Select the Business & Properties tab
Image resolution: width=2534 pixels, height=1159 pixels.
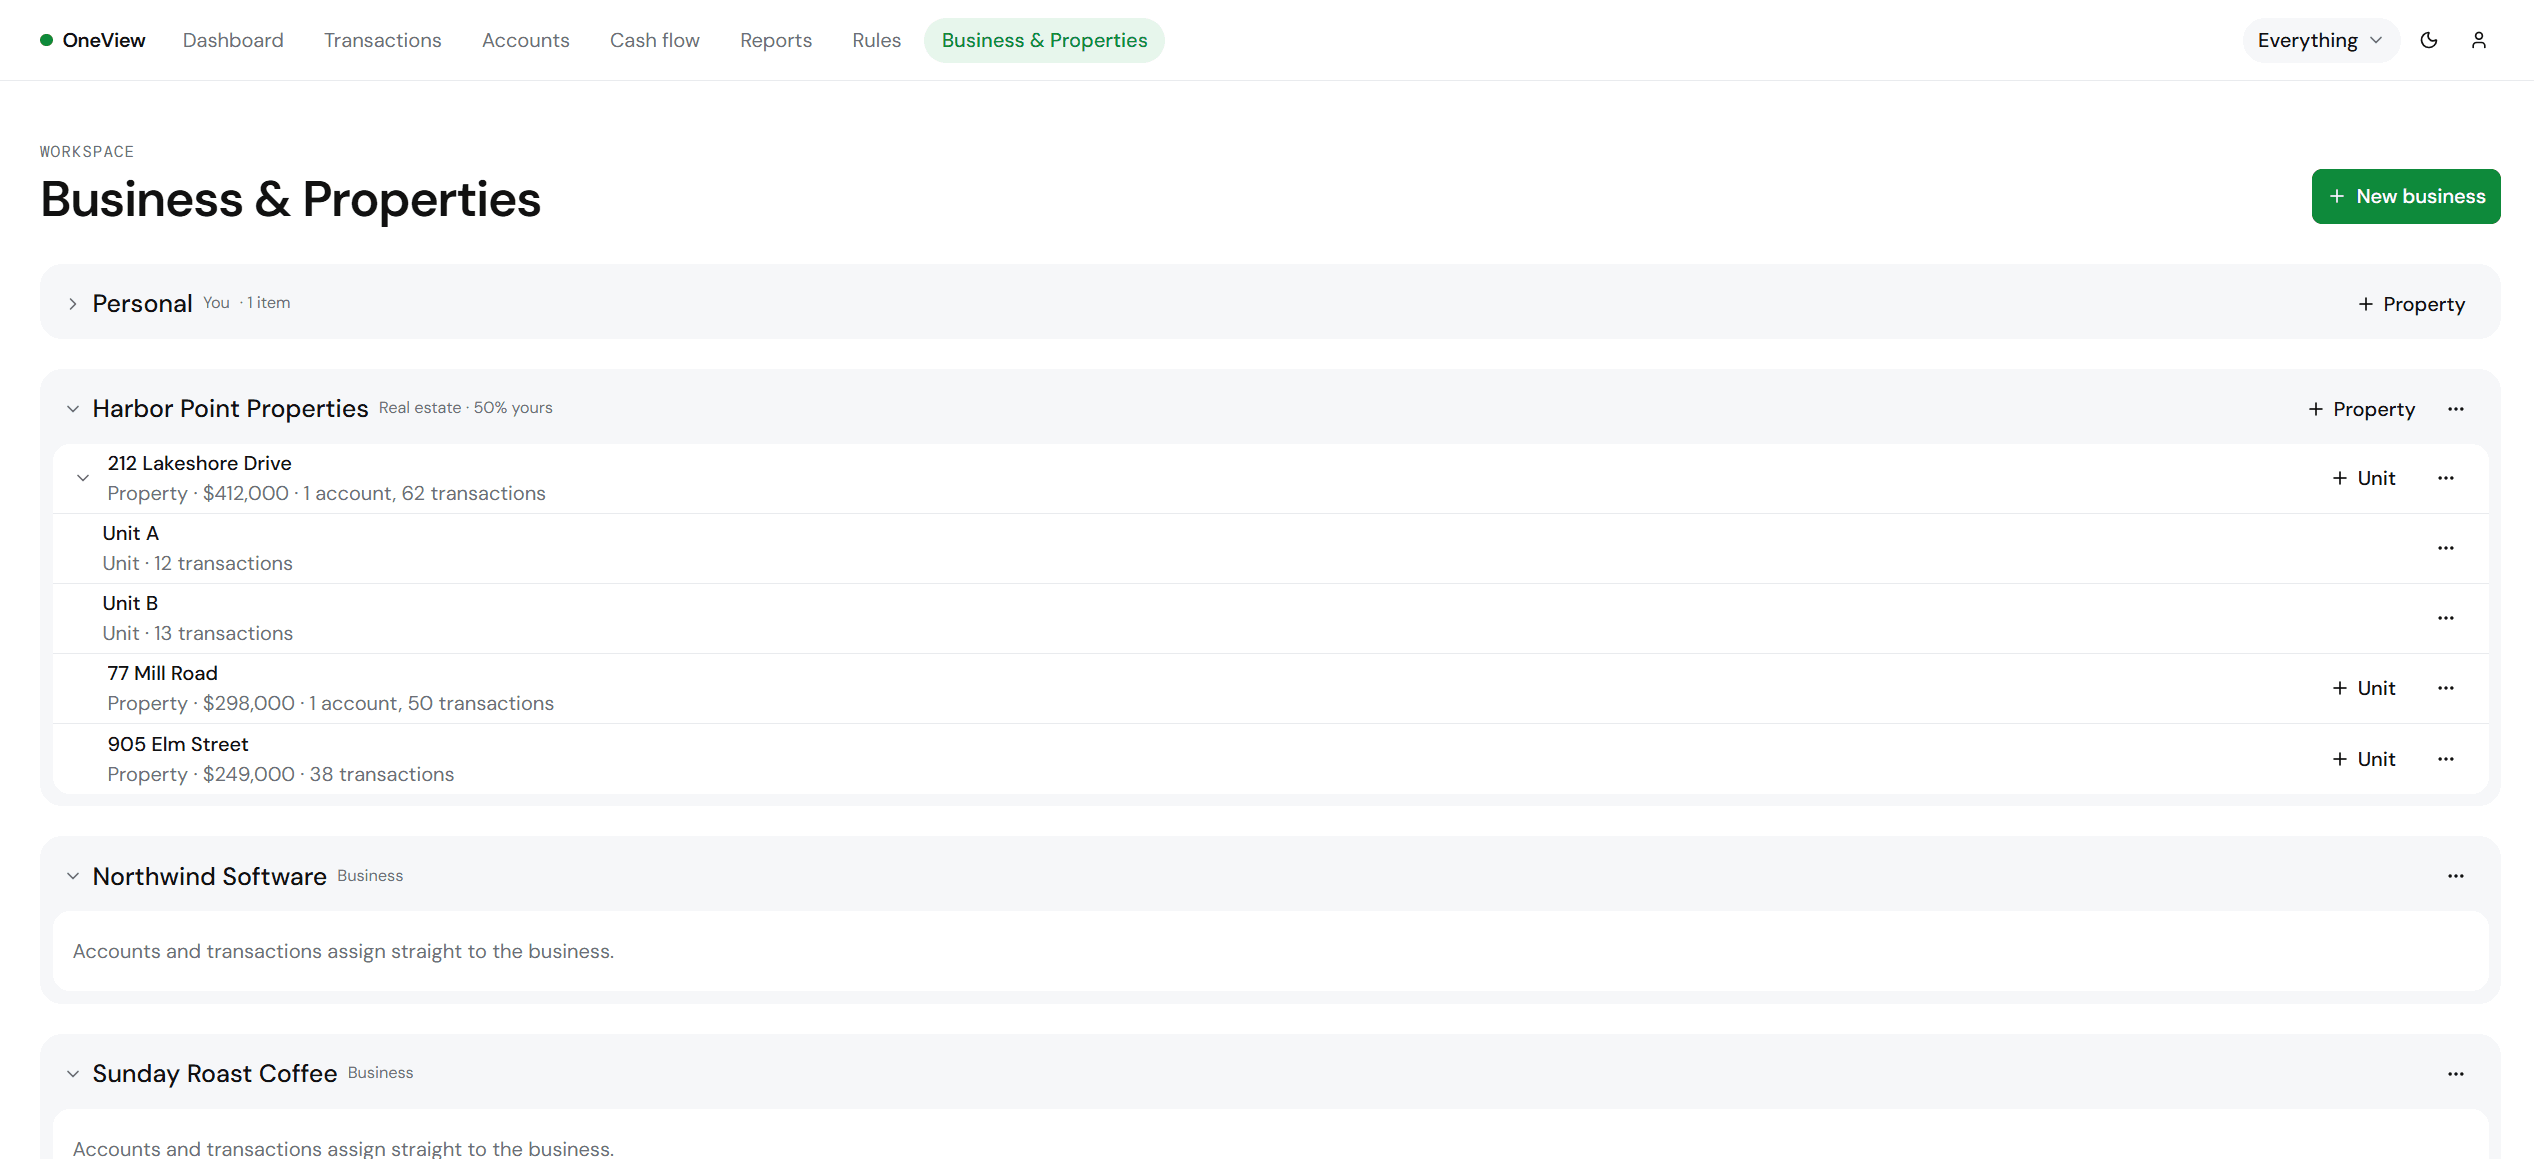1044,40
